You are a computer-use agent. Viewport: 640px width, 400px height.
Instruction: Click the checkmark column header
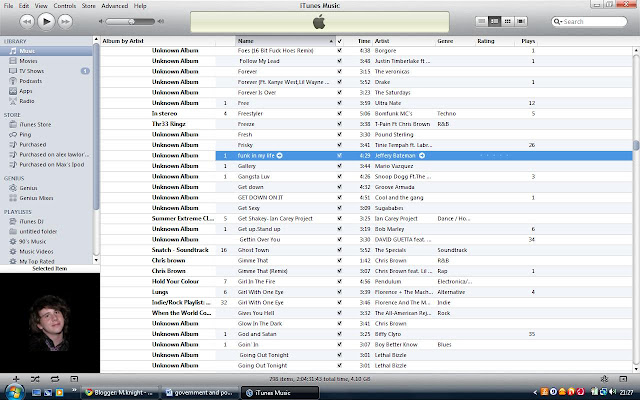point(340,41)
